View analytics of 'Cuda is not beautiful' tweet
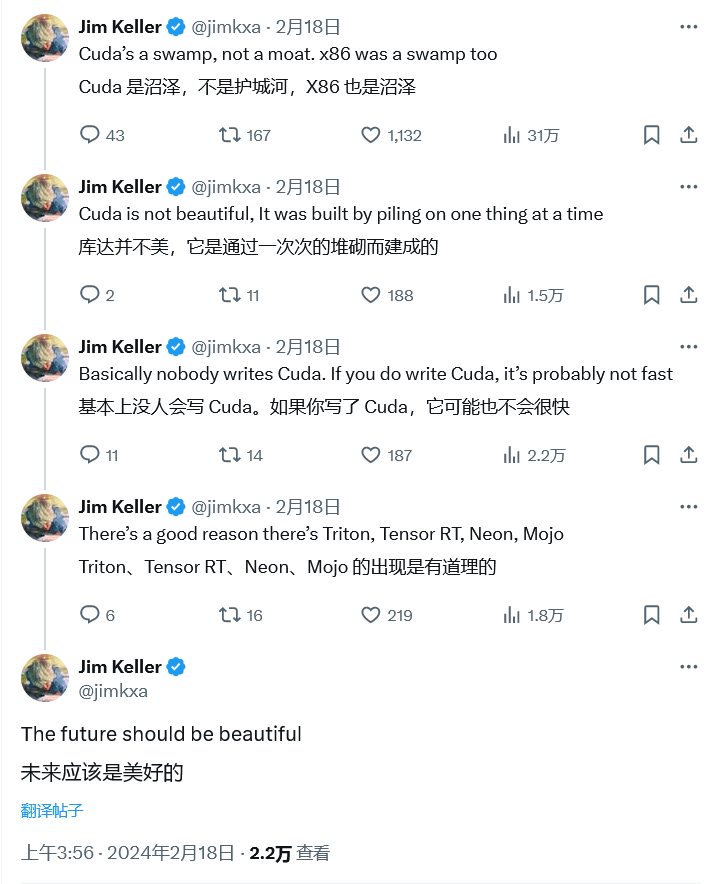Screen dimensions: 717x884 point(512,295)
